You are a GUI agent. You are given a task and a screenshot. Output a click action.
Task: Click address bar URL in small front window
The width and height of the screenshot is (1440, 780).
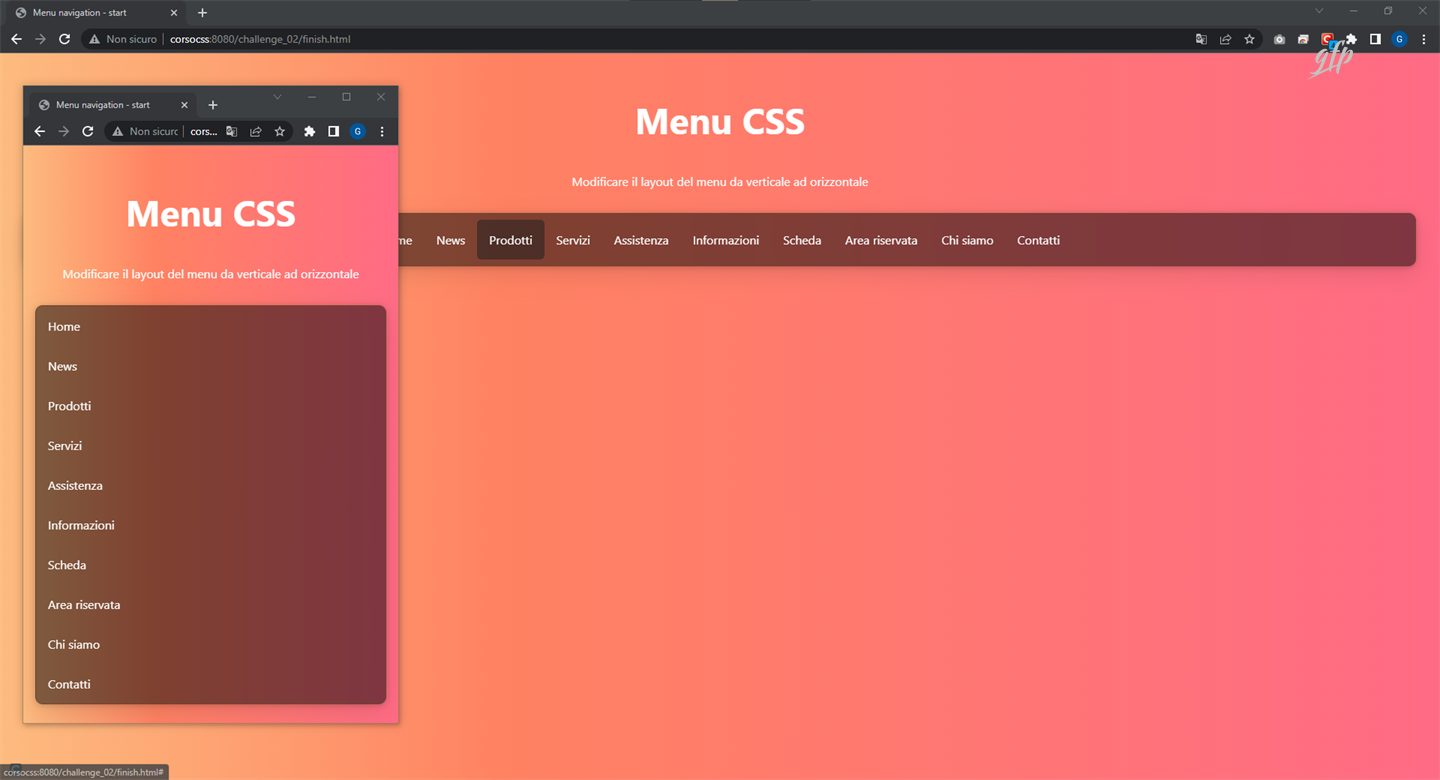204,131
